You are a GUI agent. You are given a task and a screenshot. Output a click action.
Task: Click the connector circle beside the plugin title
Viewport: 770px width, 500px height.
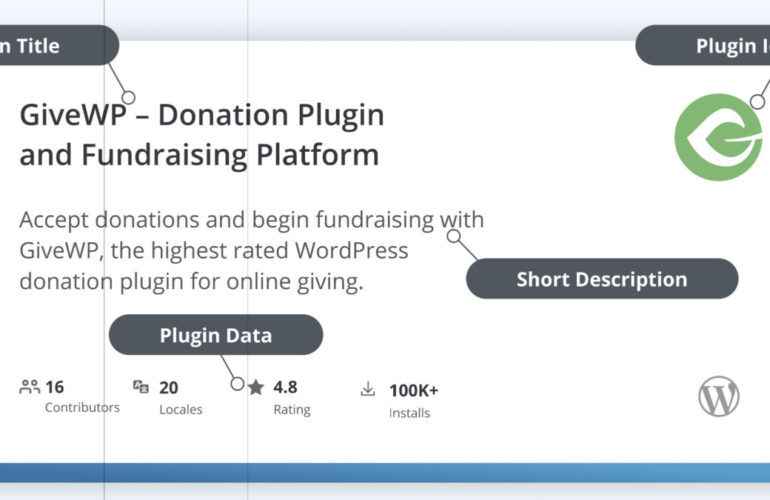[128, 98]
